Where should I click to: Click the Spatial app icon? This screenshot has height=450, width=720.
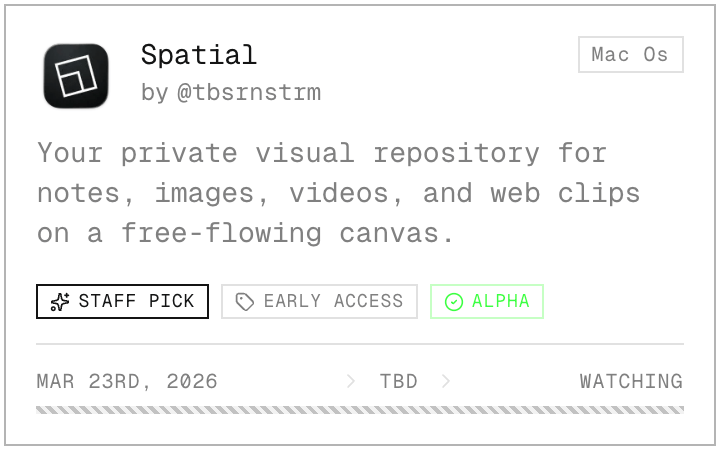[76, 76]
